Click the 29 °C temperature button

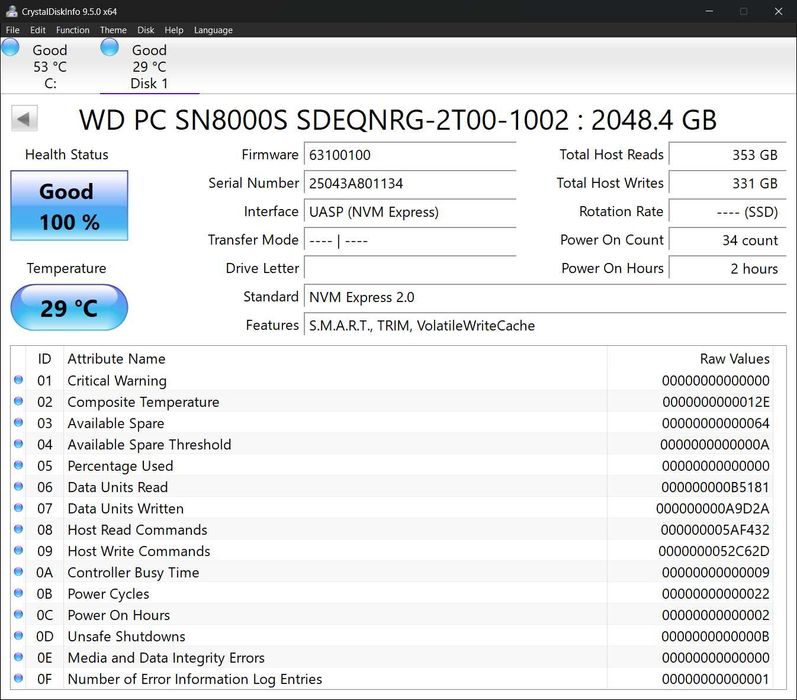coord(69,308)
